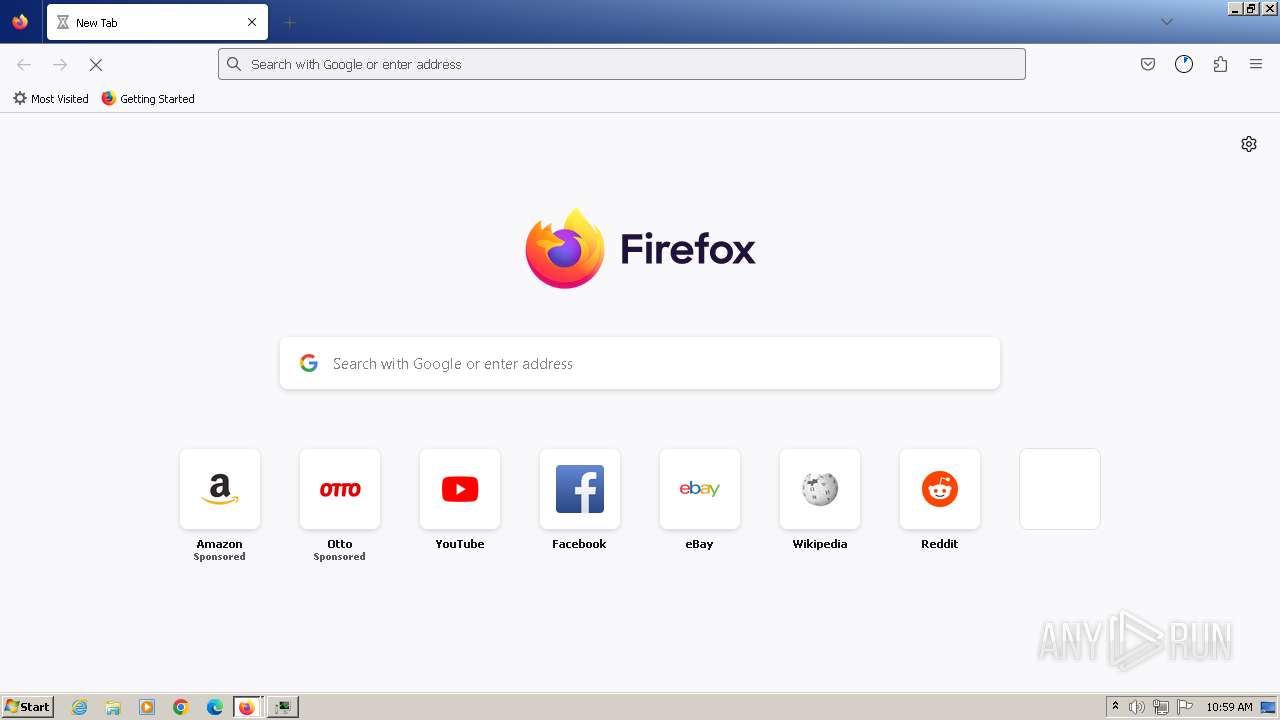Open the Facebook shortcut tile
The image size is (1280, 720).
(x=580, y=489)
